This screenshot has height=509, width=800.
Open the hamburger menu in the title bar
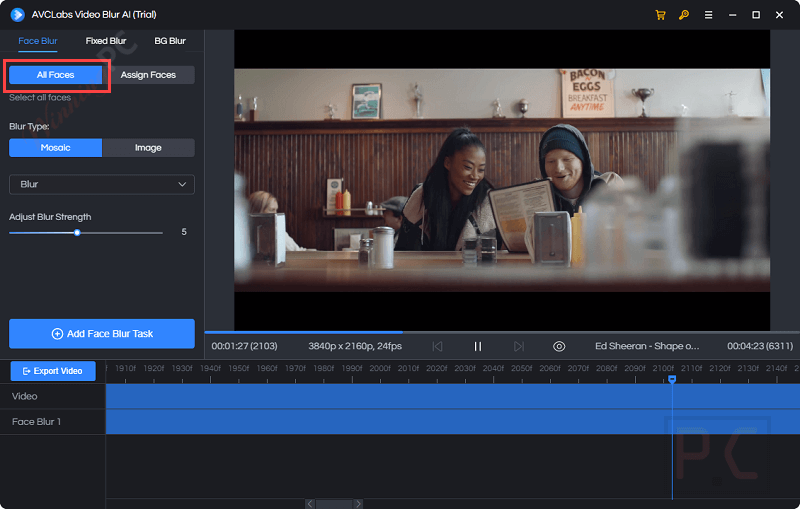tap(708, 15)
